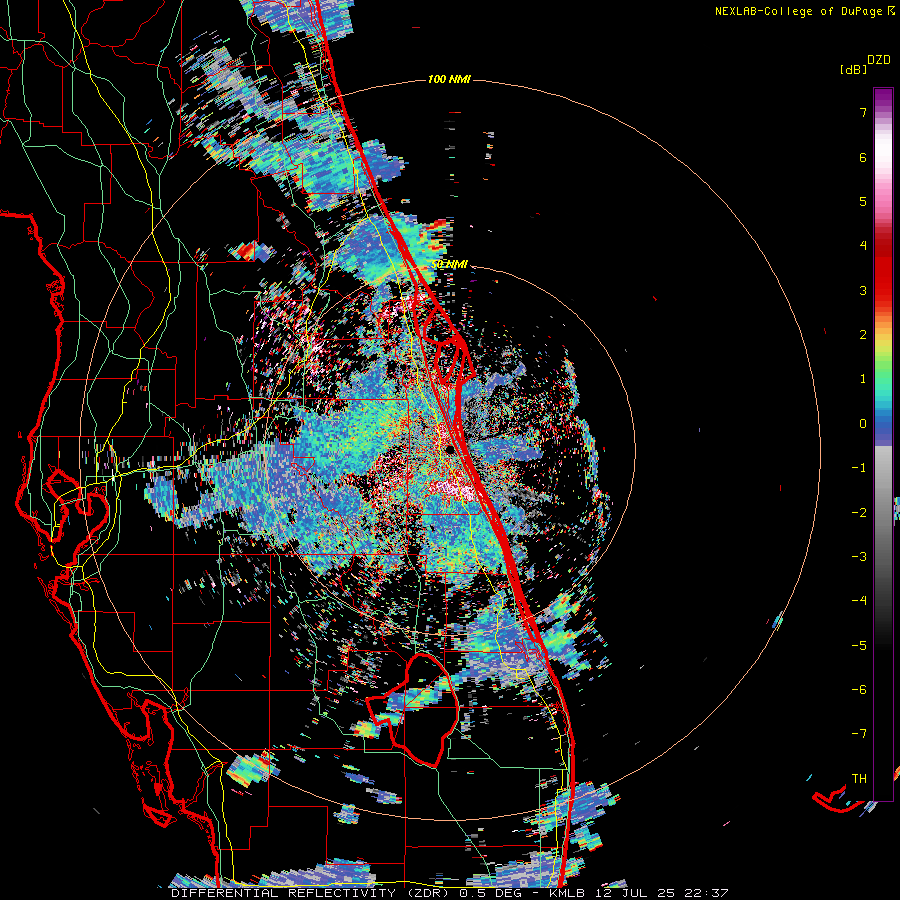
Task: Click the -1 label on the color scale
Action: (859, 468)
